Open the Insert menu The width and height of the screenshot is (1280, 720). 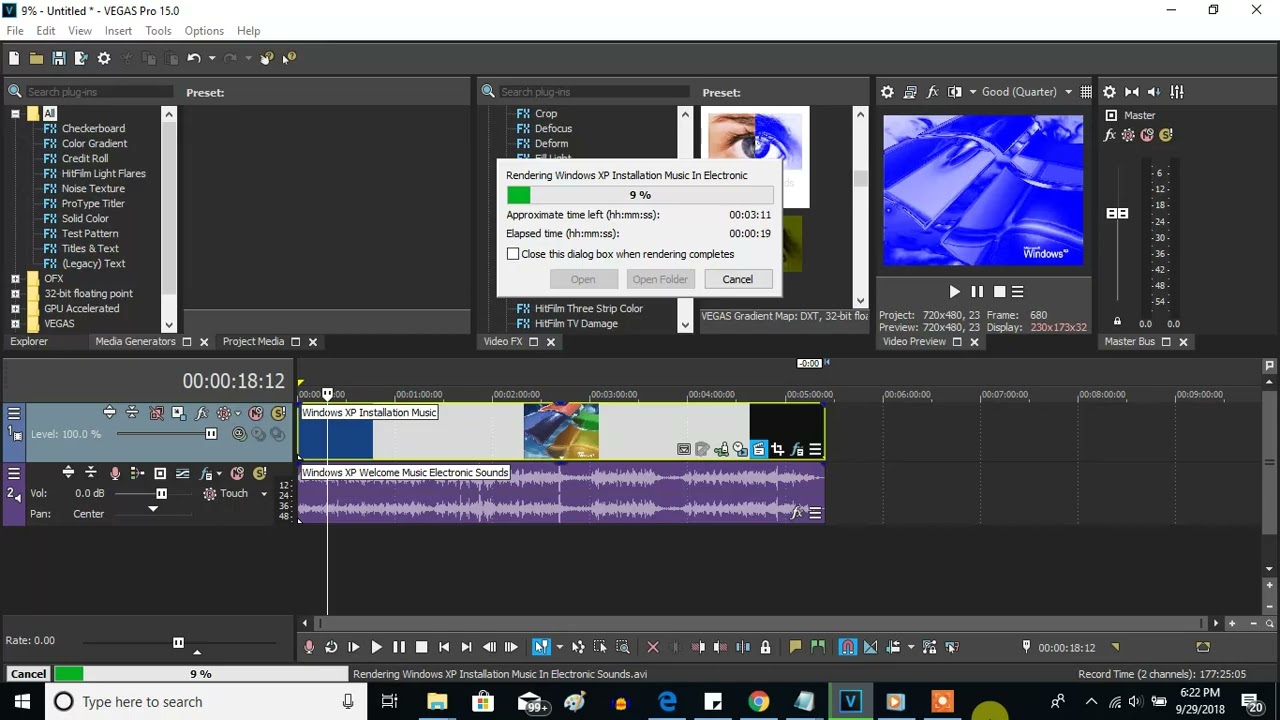click(x=118, y=31)
